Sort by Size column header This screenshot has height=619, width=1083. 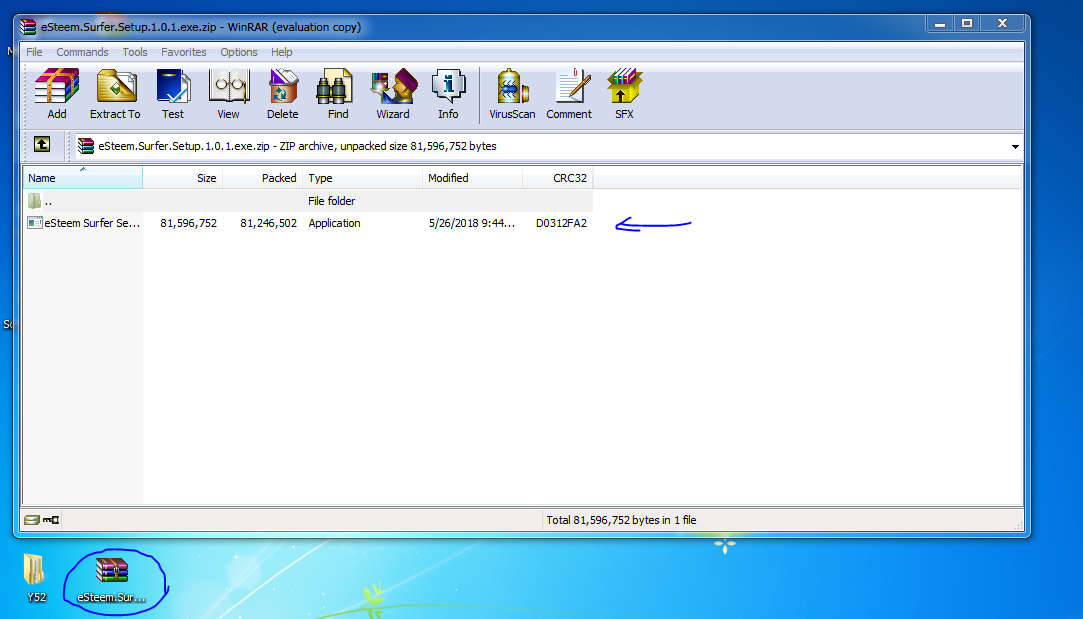click(182, 178)
